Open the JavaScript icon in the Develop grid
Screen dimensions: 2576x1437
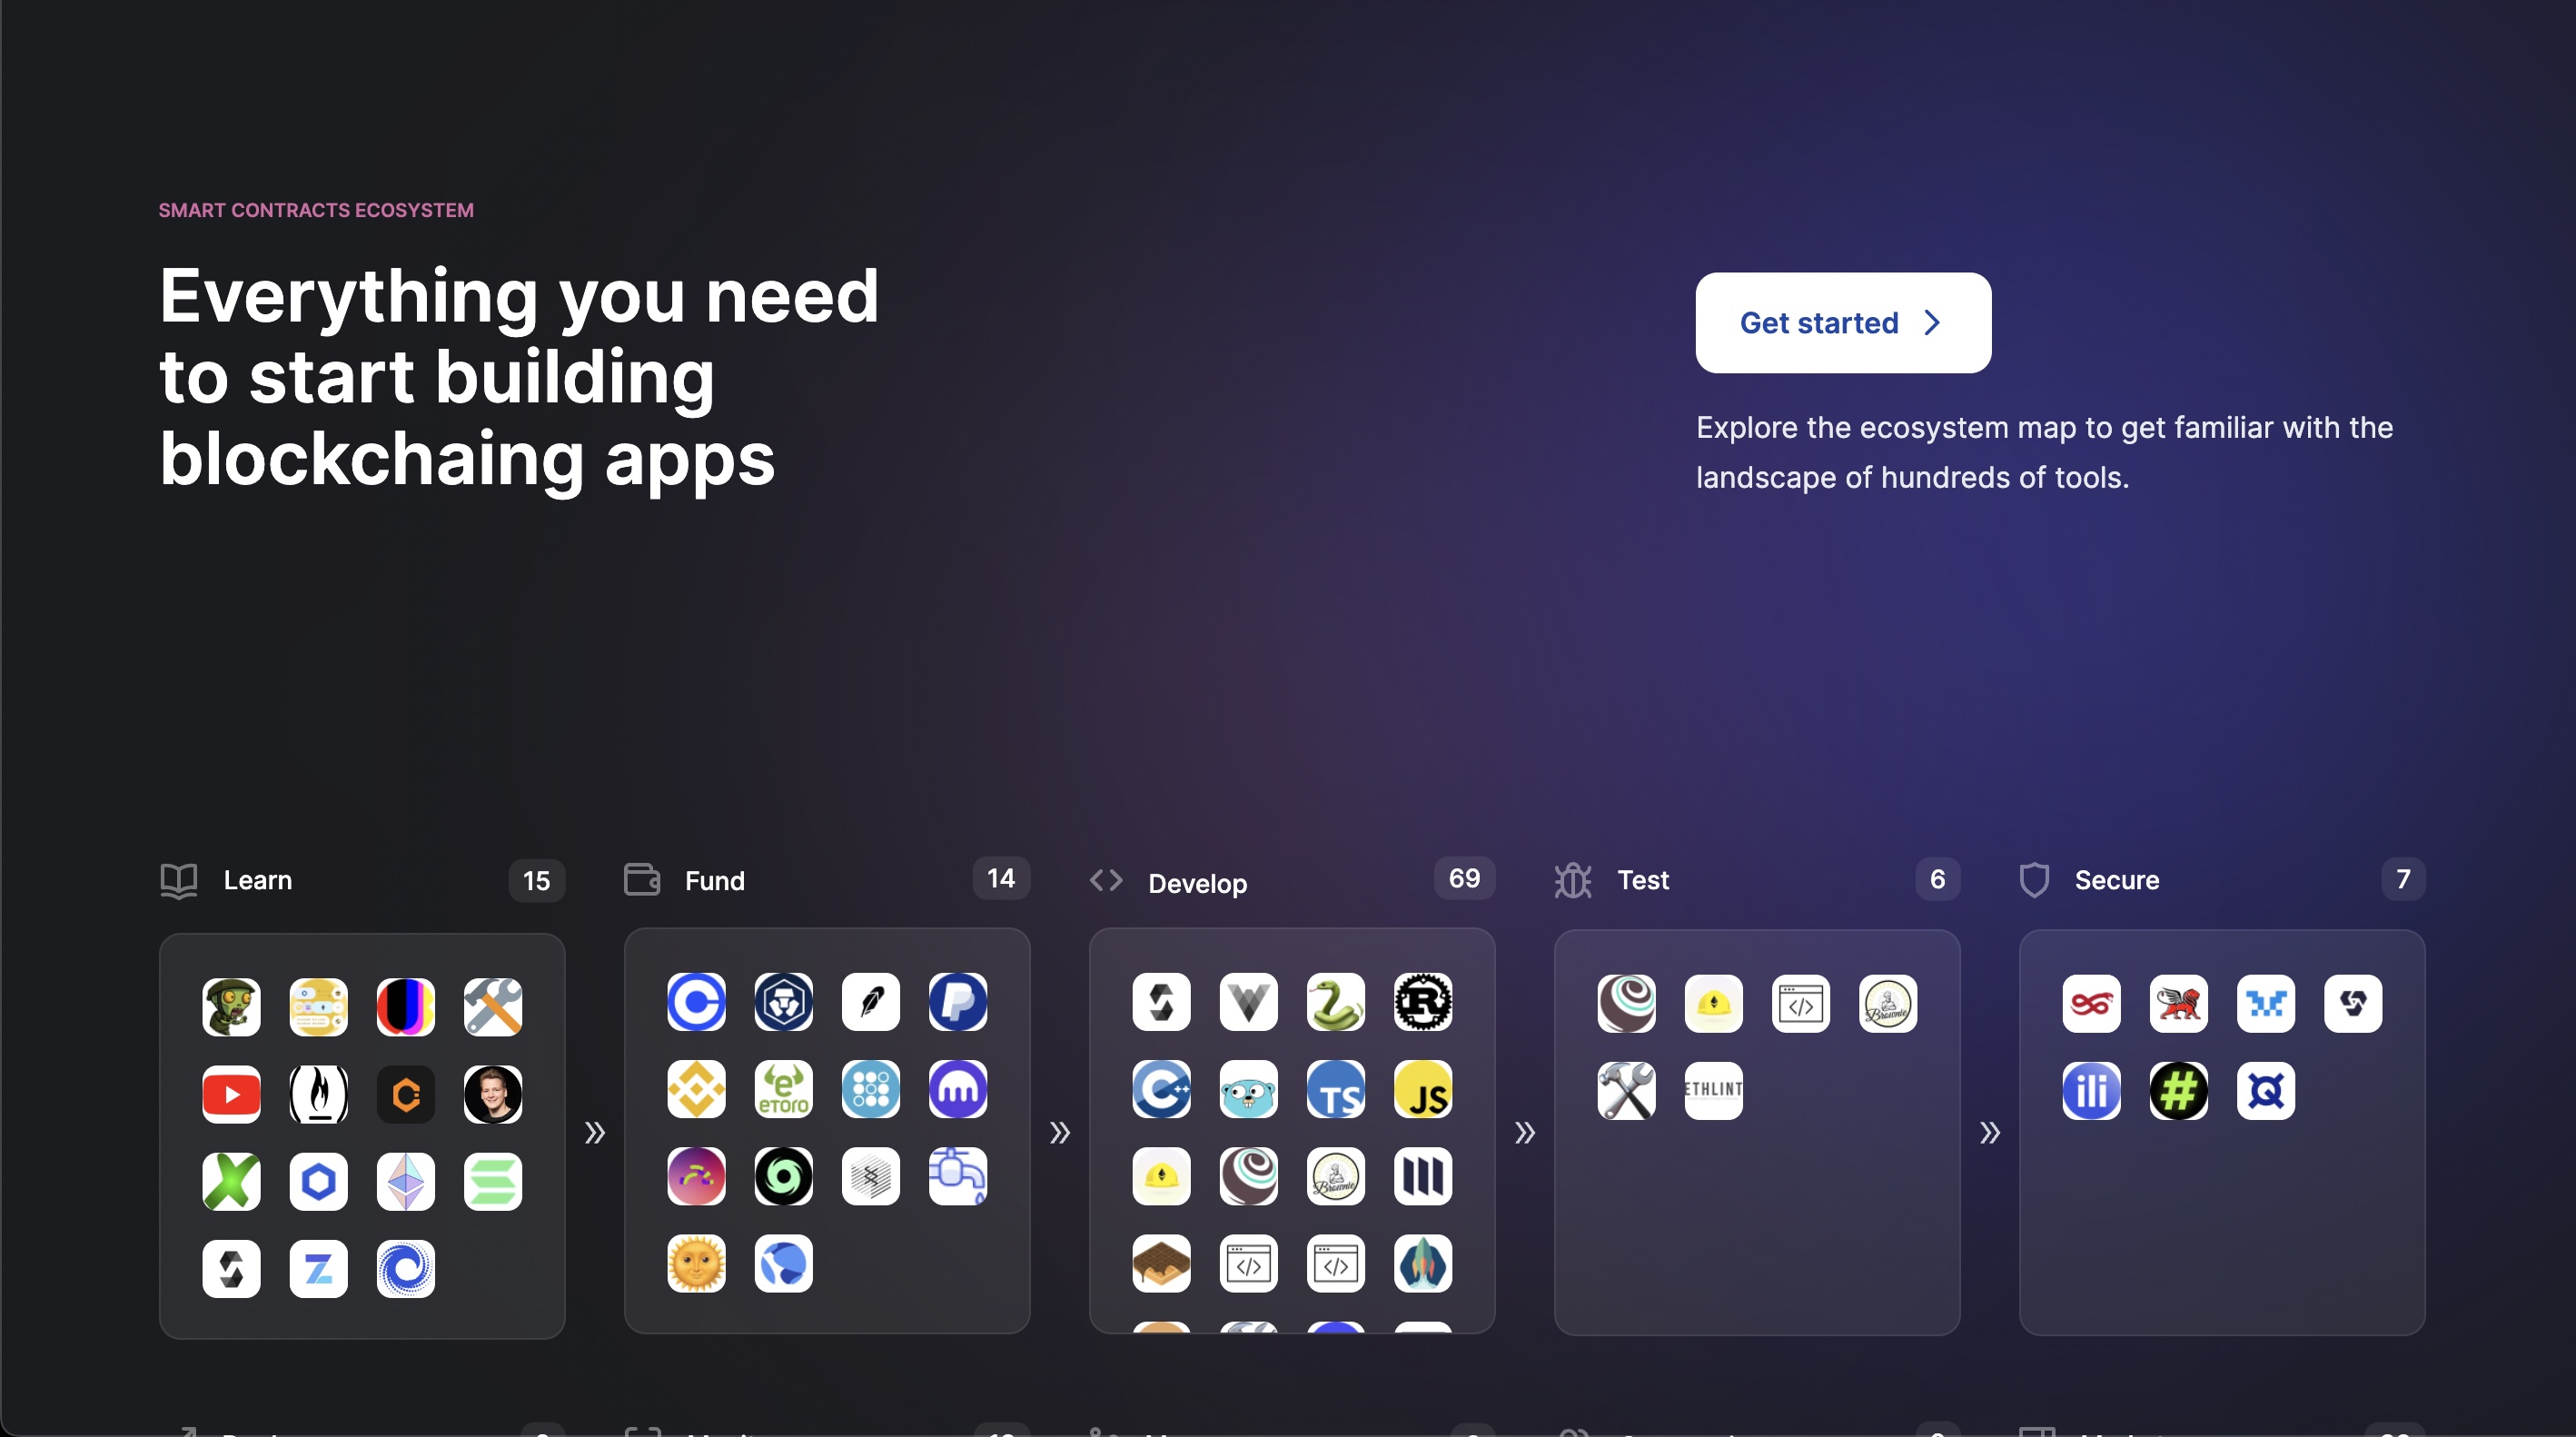pos(1423,1090)
